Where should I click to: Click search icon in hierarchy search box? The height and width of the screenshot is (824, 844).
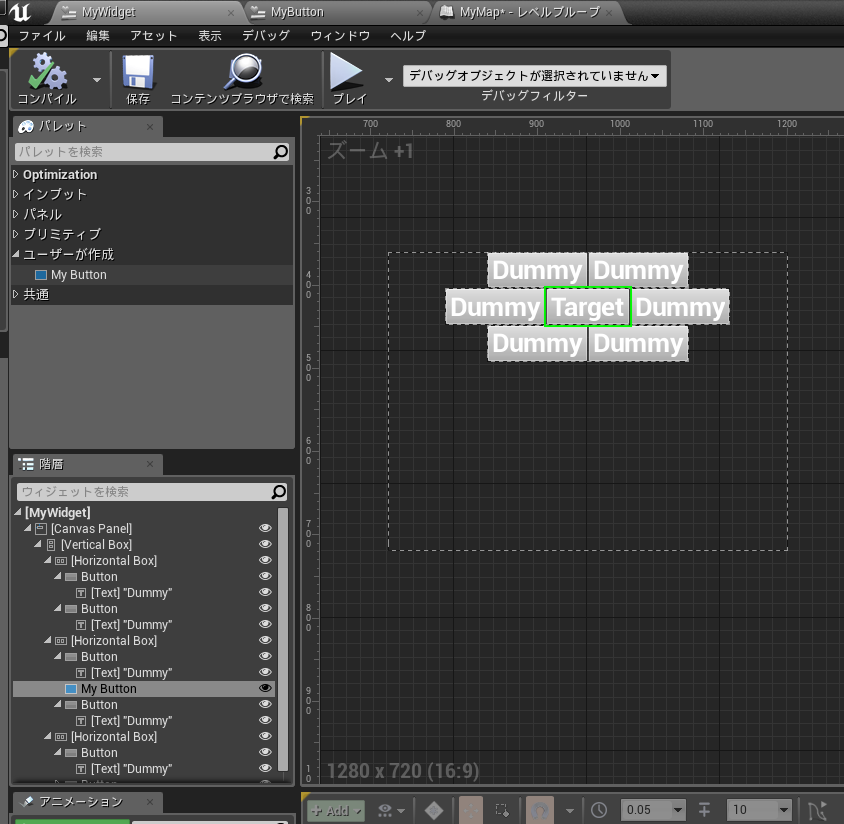click(279, 492)
